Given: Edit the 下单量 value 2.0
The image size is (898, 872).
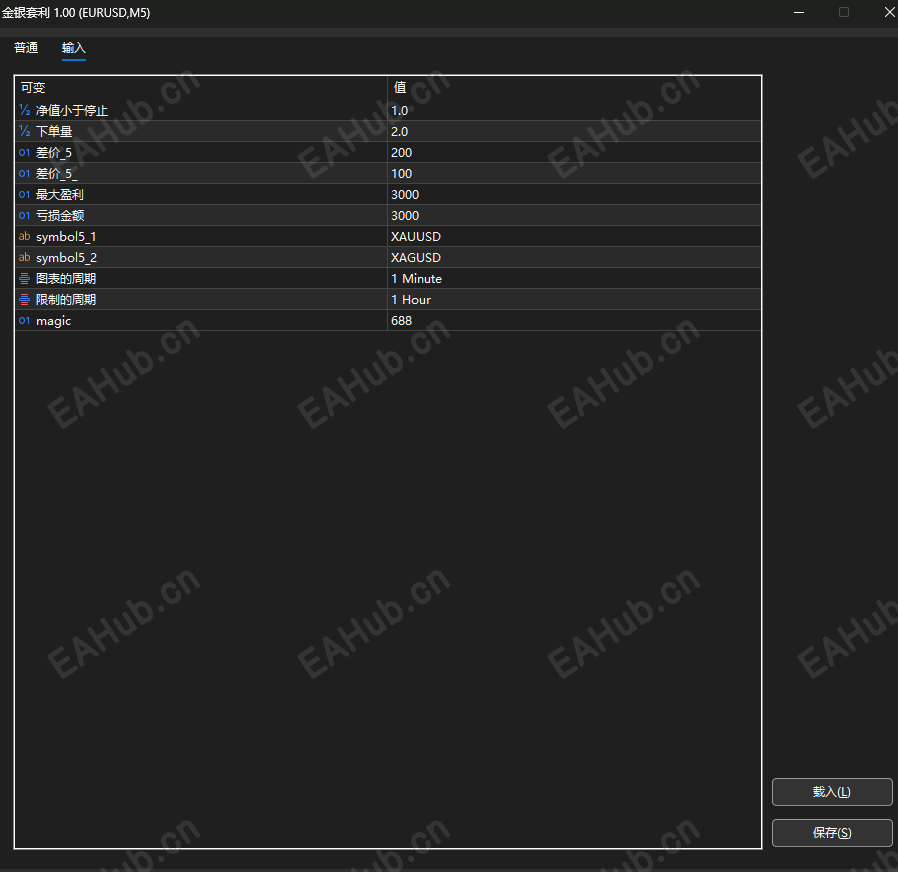Looking at the screenshot, I should tap(574, 131).
